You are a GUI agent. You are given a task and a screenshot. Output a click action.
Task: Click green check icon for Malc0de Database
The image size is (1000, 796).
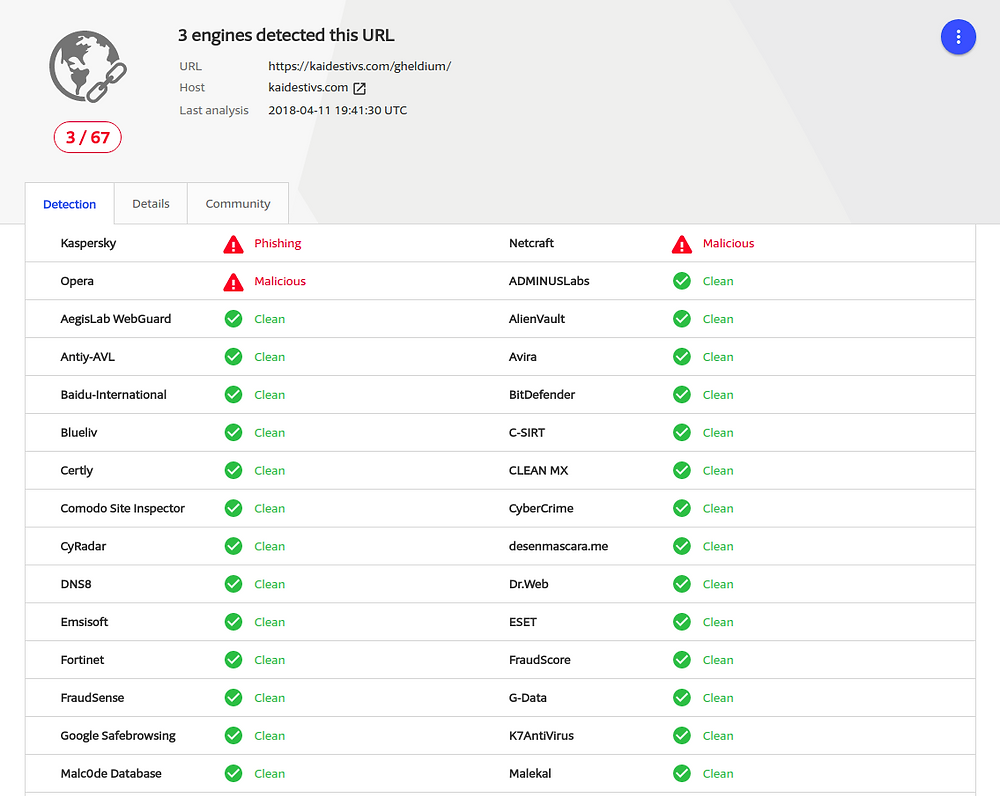pyautogui.click(x=233, y=773)
